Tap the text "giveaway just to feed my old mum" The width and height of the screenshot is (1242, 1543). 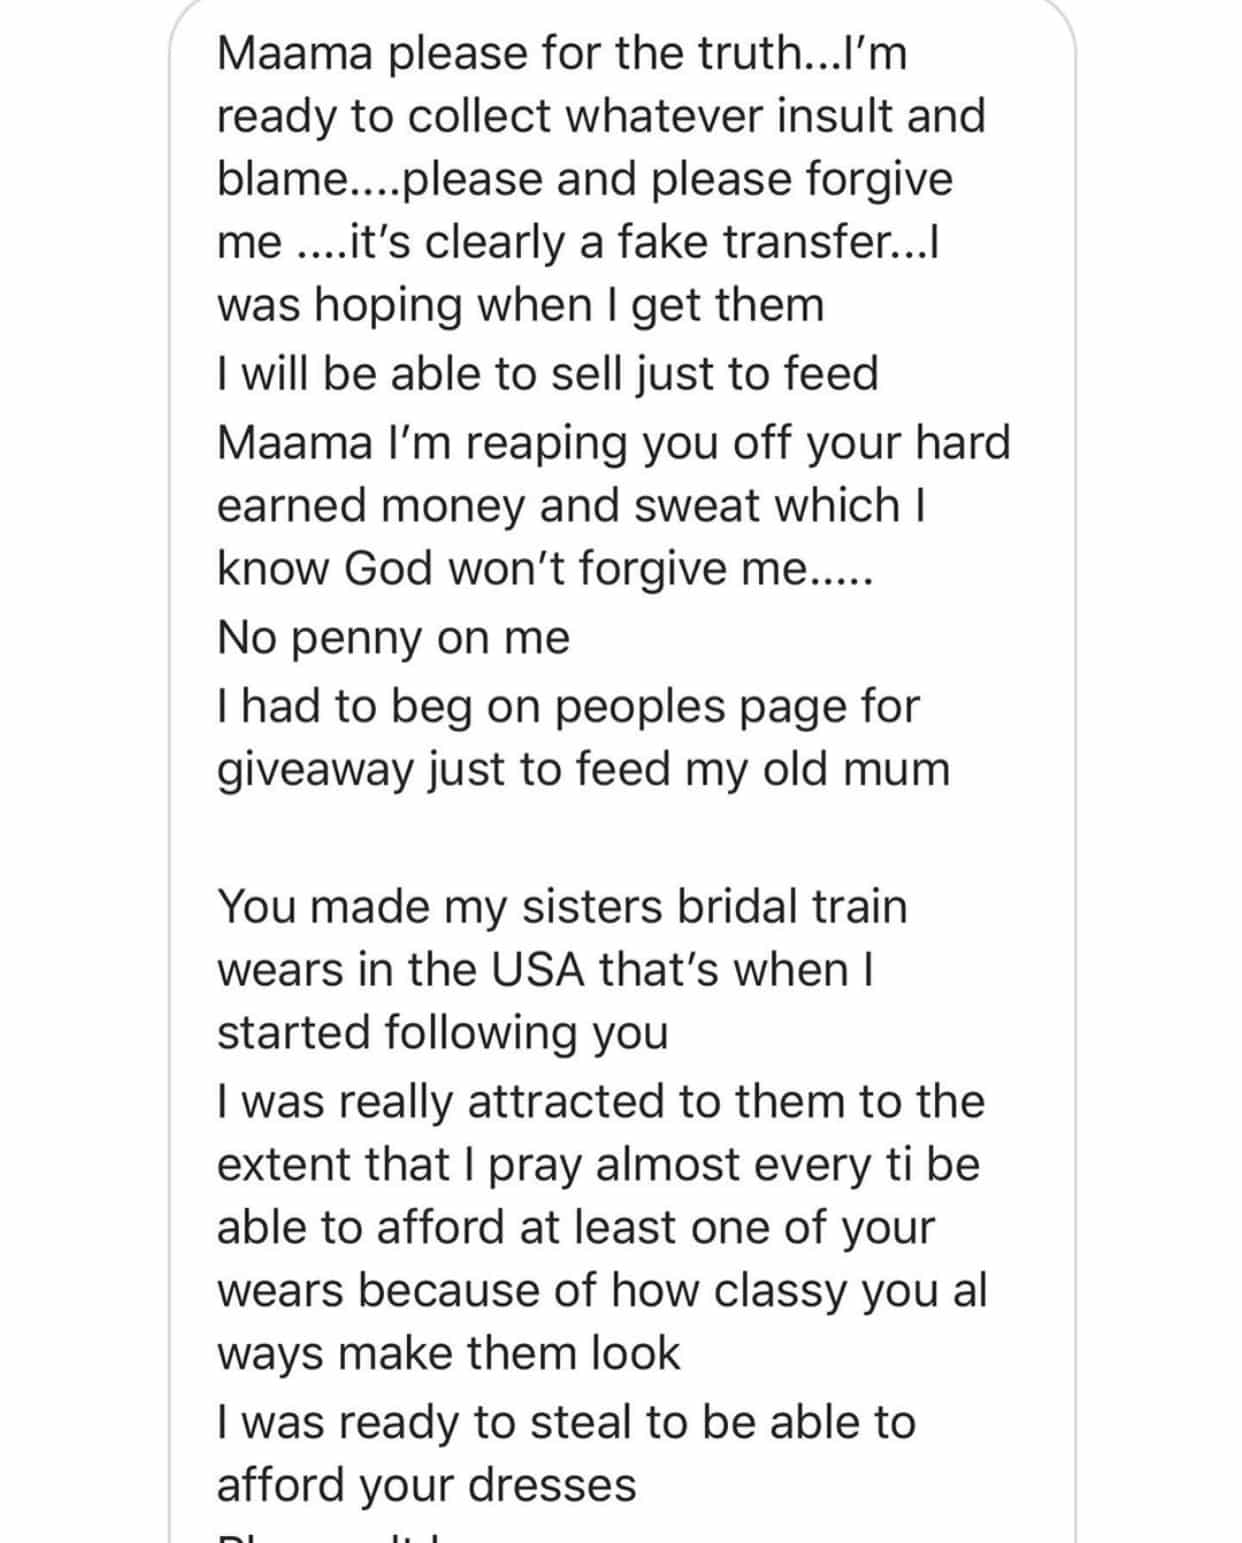point(582,770)
